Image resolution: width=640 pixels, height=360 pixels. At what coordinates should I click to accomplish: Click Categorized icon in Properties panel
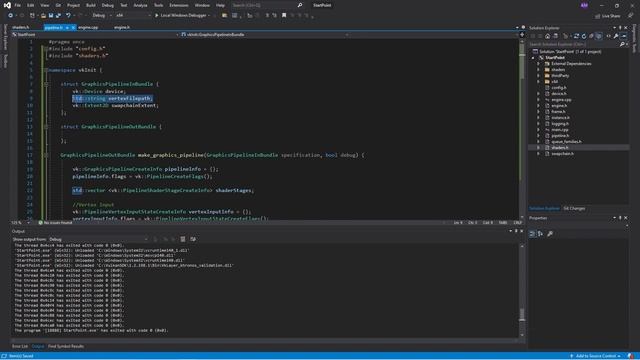coord(532,233)
